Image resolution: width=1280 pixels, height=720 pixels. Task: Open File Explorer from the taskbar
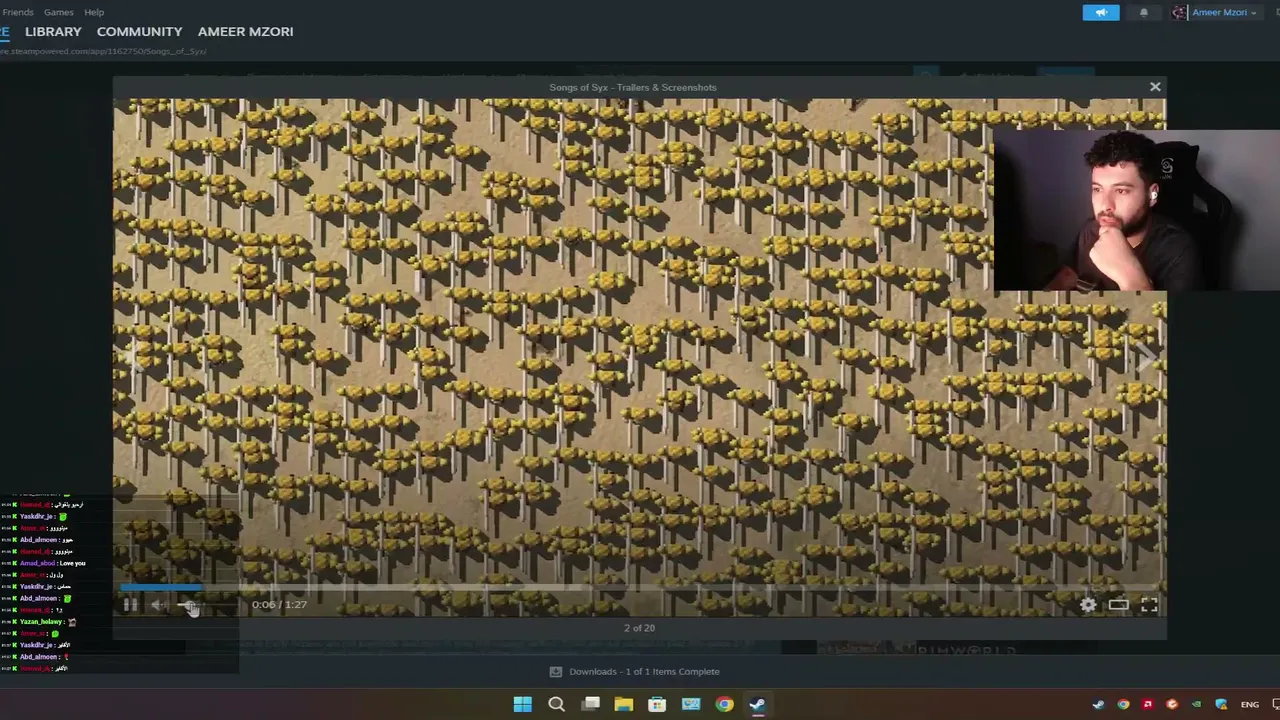pos(624,704)
